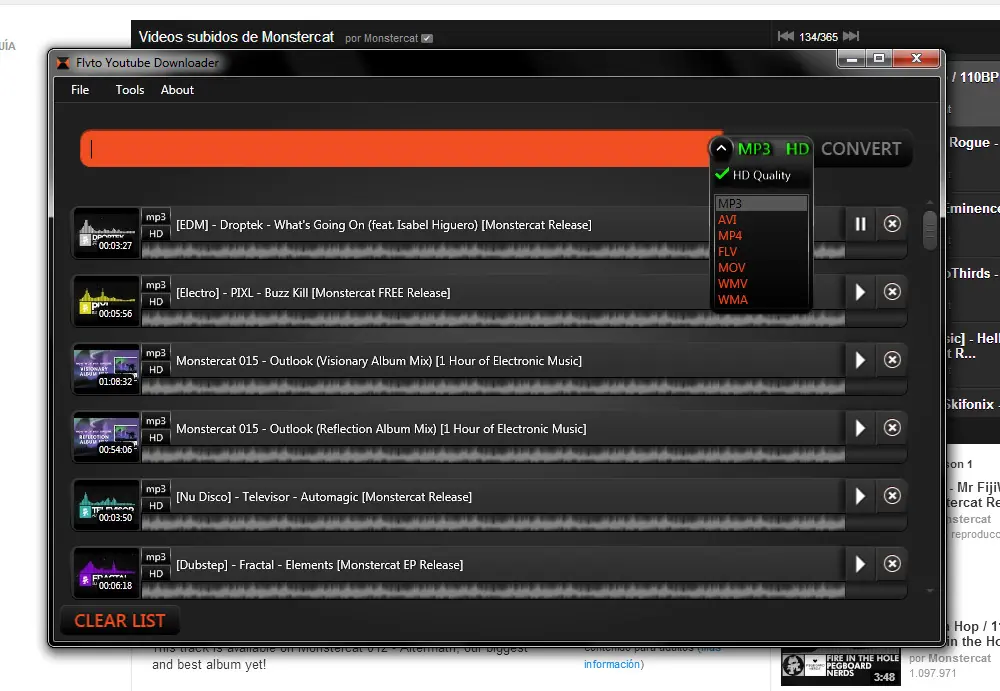Click Flvto app icon in title bar

(62, 63)
